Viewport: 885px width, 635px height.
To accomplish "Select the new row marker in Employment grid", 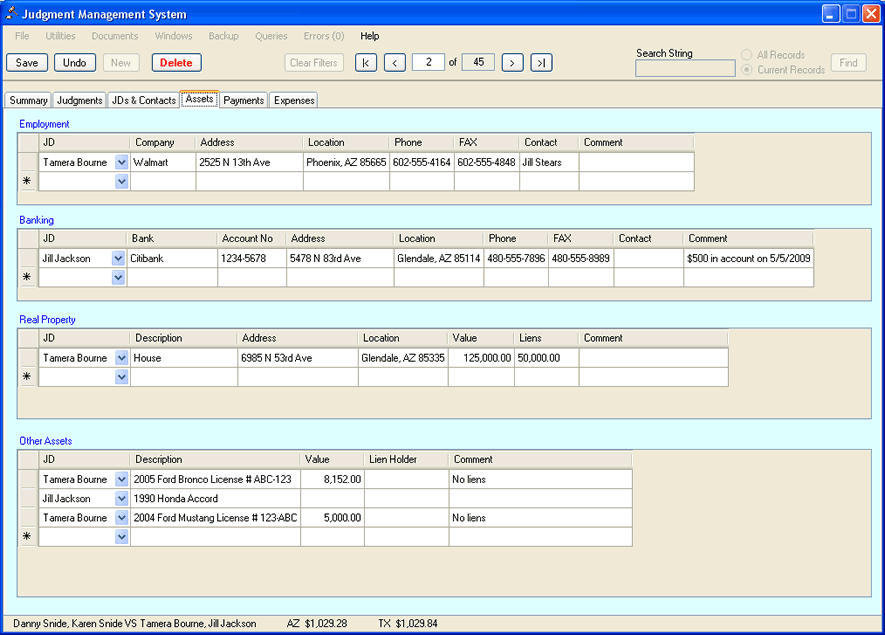I will (x=27, y=182).
